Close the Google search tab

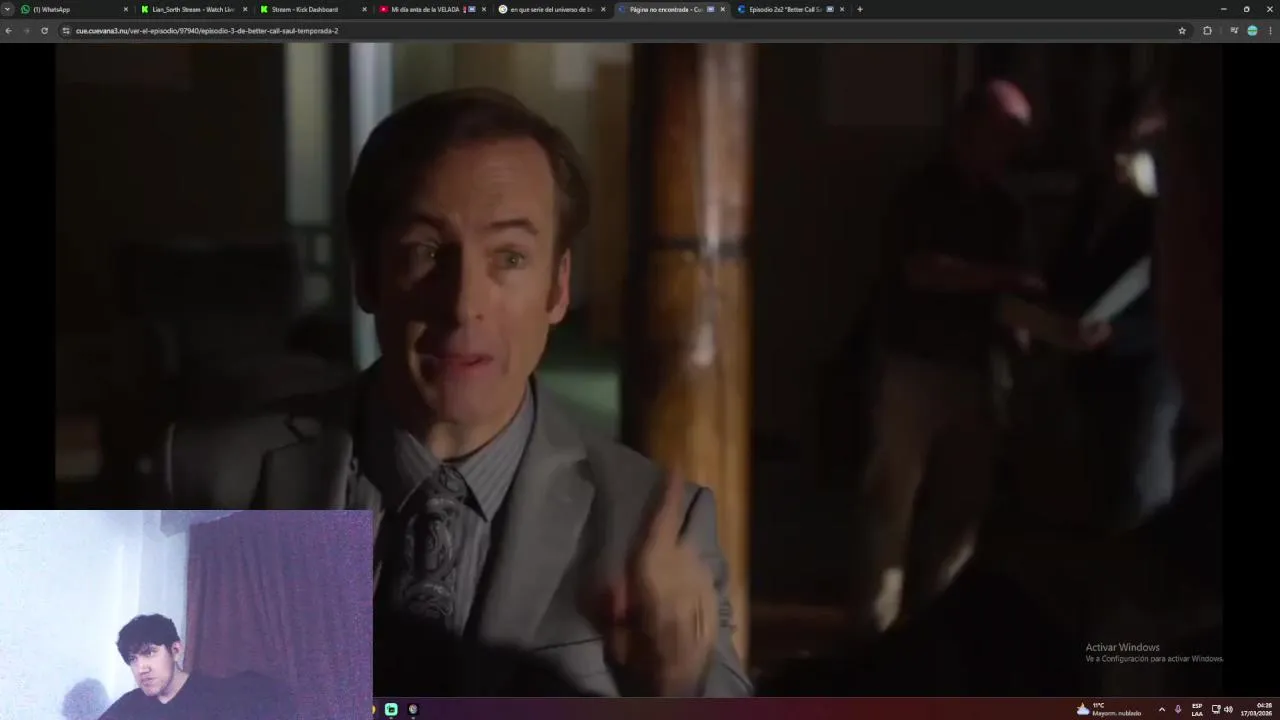click(x=603, y=9)
